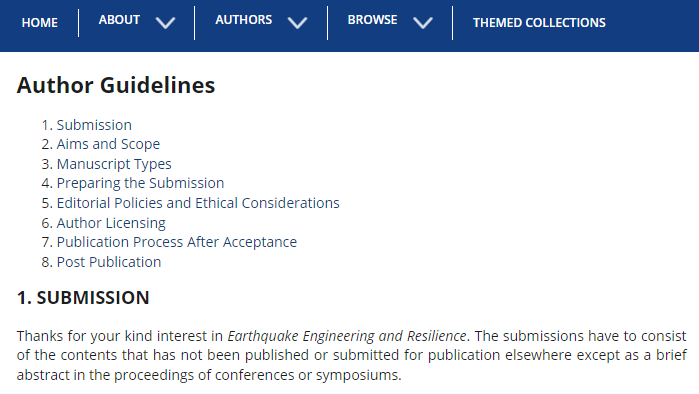Open Preparing the Submission link

click(x=140, y=183)
